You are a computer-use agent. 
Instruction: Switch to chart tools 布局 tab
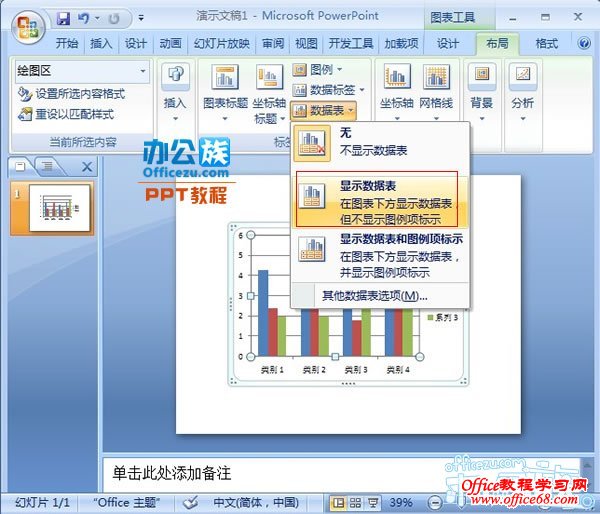497,43
